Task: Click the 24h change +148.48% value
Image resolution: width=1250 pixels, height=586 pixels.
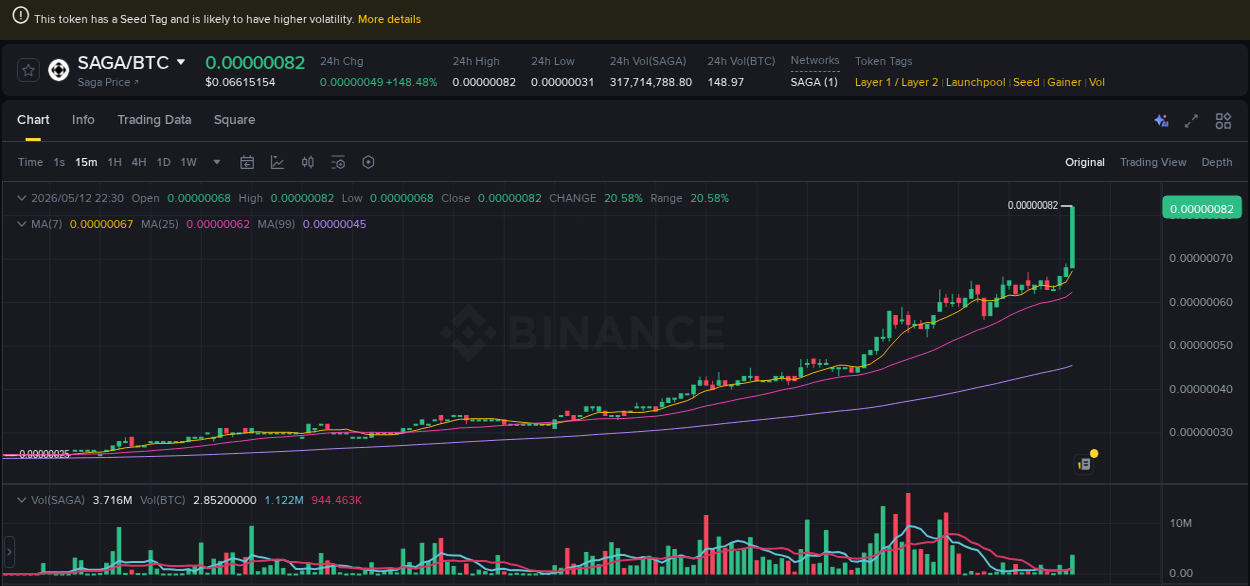Action: [x=413, y=82]
